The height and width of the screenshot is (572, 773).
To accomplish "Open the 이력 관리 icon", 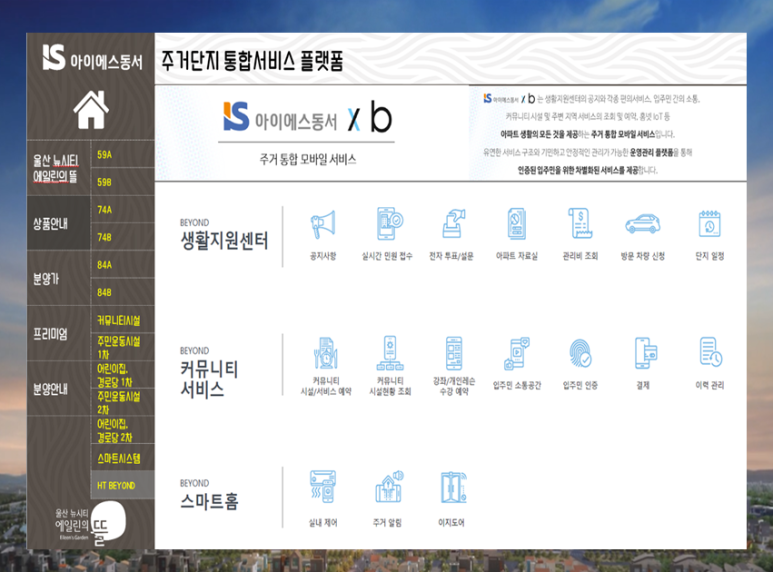I will coord(710,352).
